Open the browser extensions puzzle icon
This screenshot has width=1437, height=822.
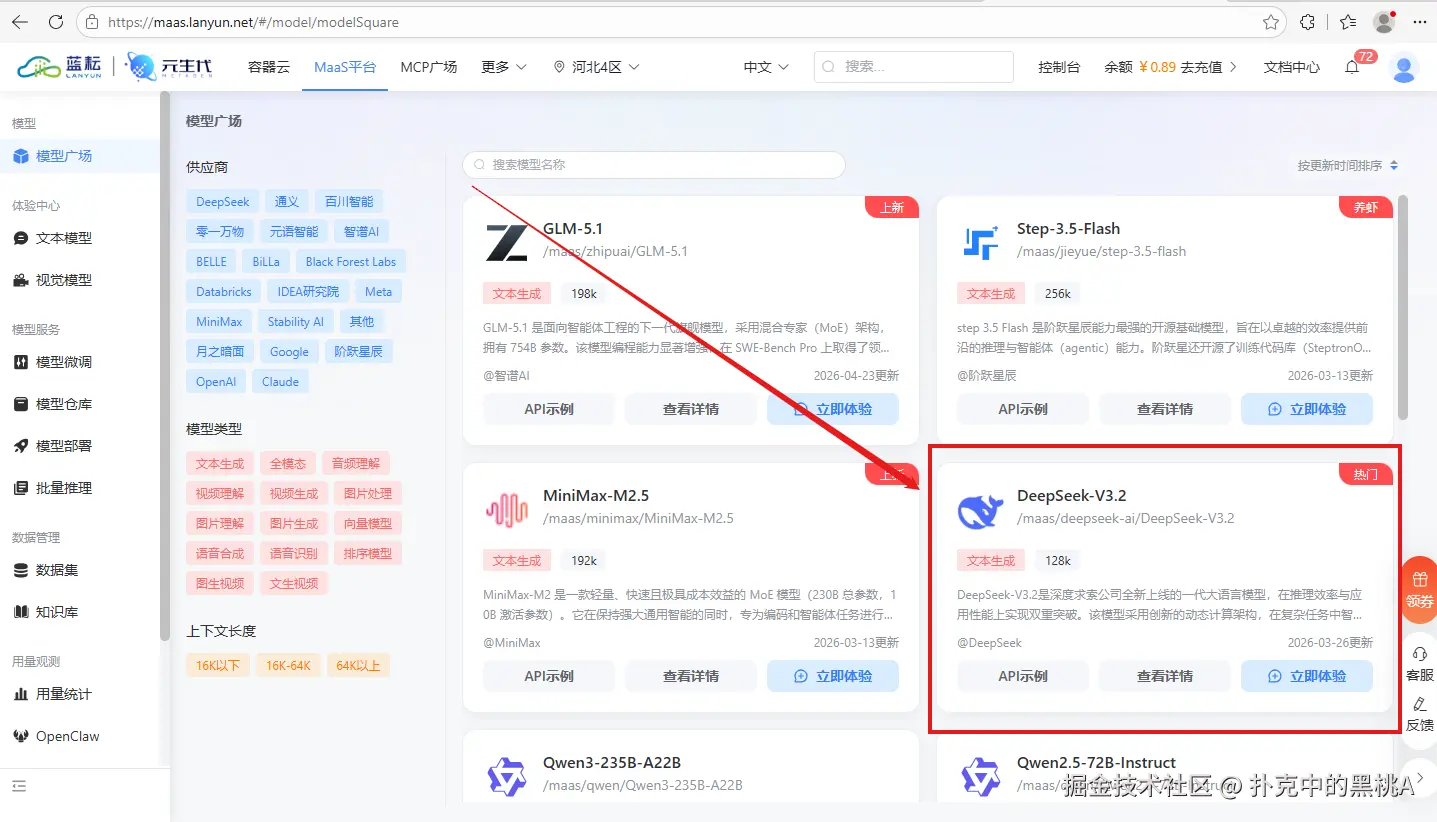click(1307, 22)
